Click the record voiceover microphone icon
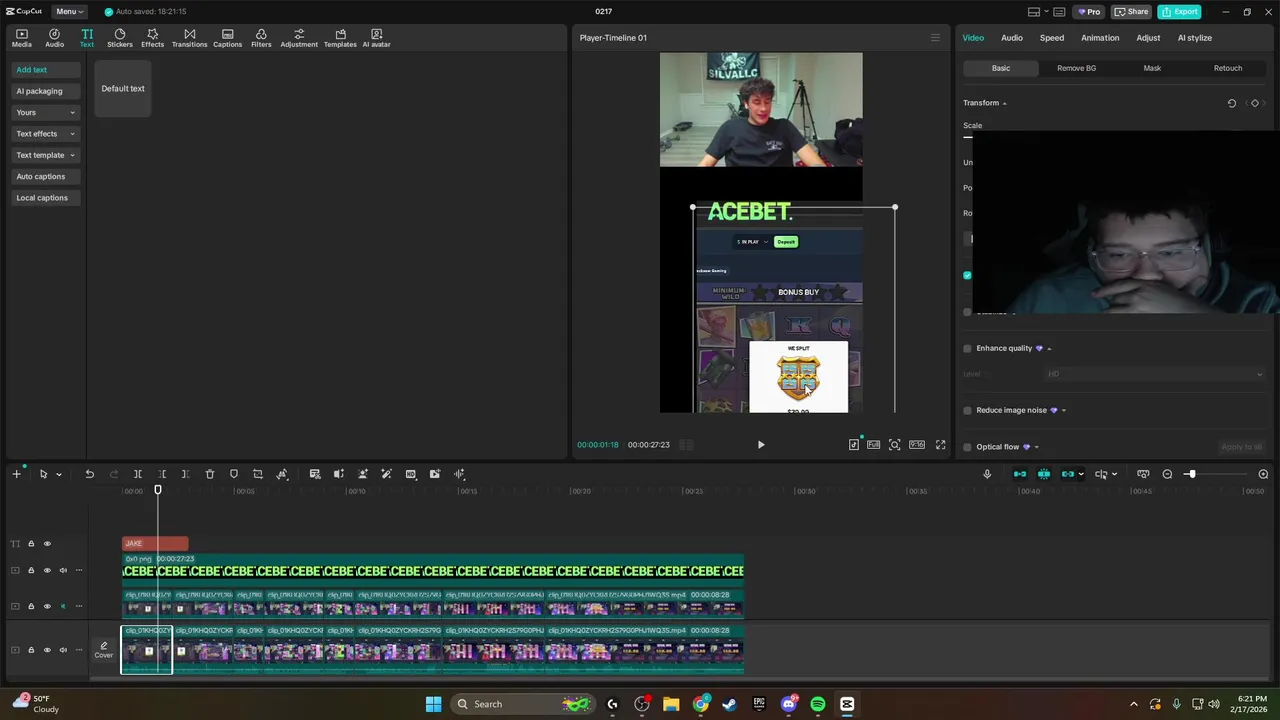Viewport: 1280px width, 720px height. coord(987,474)
